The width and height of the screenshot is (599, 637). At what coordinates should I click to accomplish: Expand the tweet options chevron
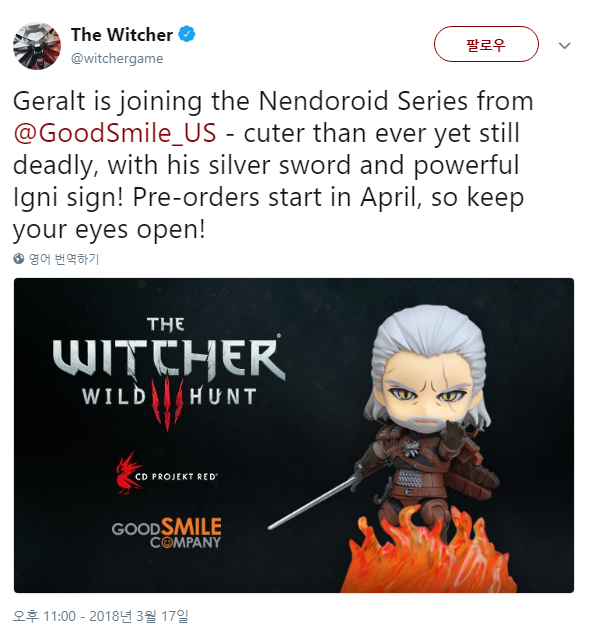(564, 45)
